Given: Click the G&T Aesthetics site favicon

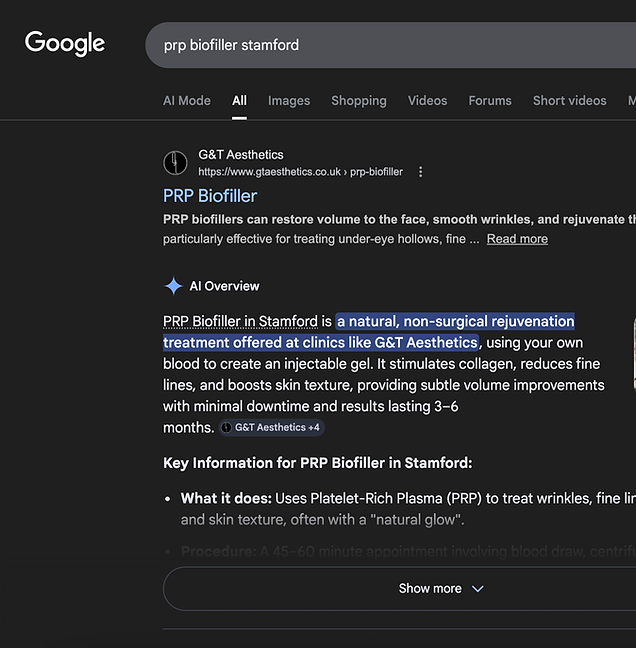Looking at the screenshot, I should pos(175,163).
